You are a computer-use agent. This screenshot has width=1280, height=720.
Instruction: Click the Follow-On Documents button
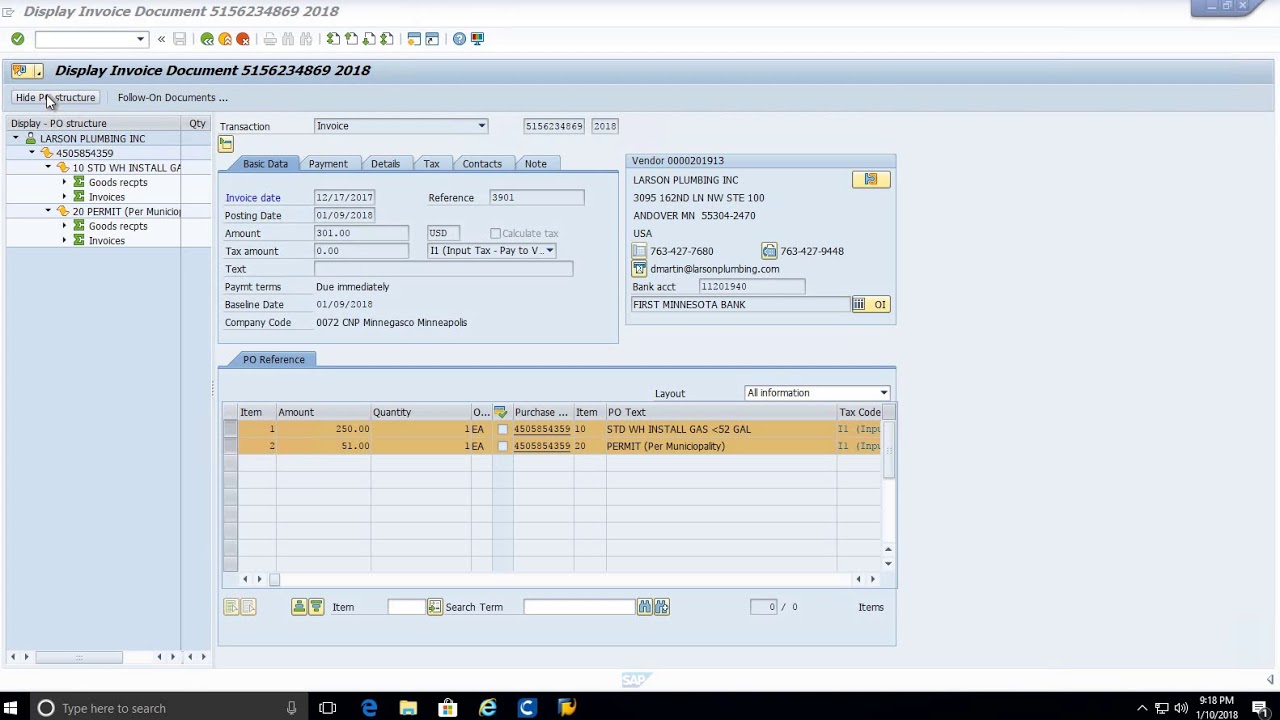tap(172, 98)
